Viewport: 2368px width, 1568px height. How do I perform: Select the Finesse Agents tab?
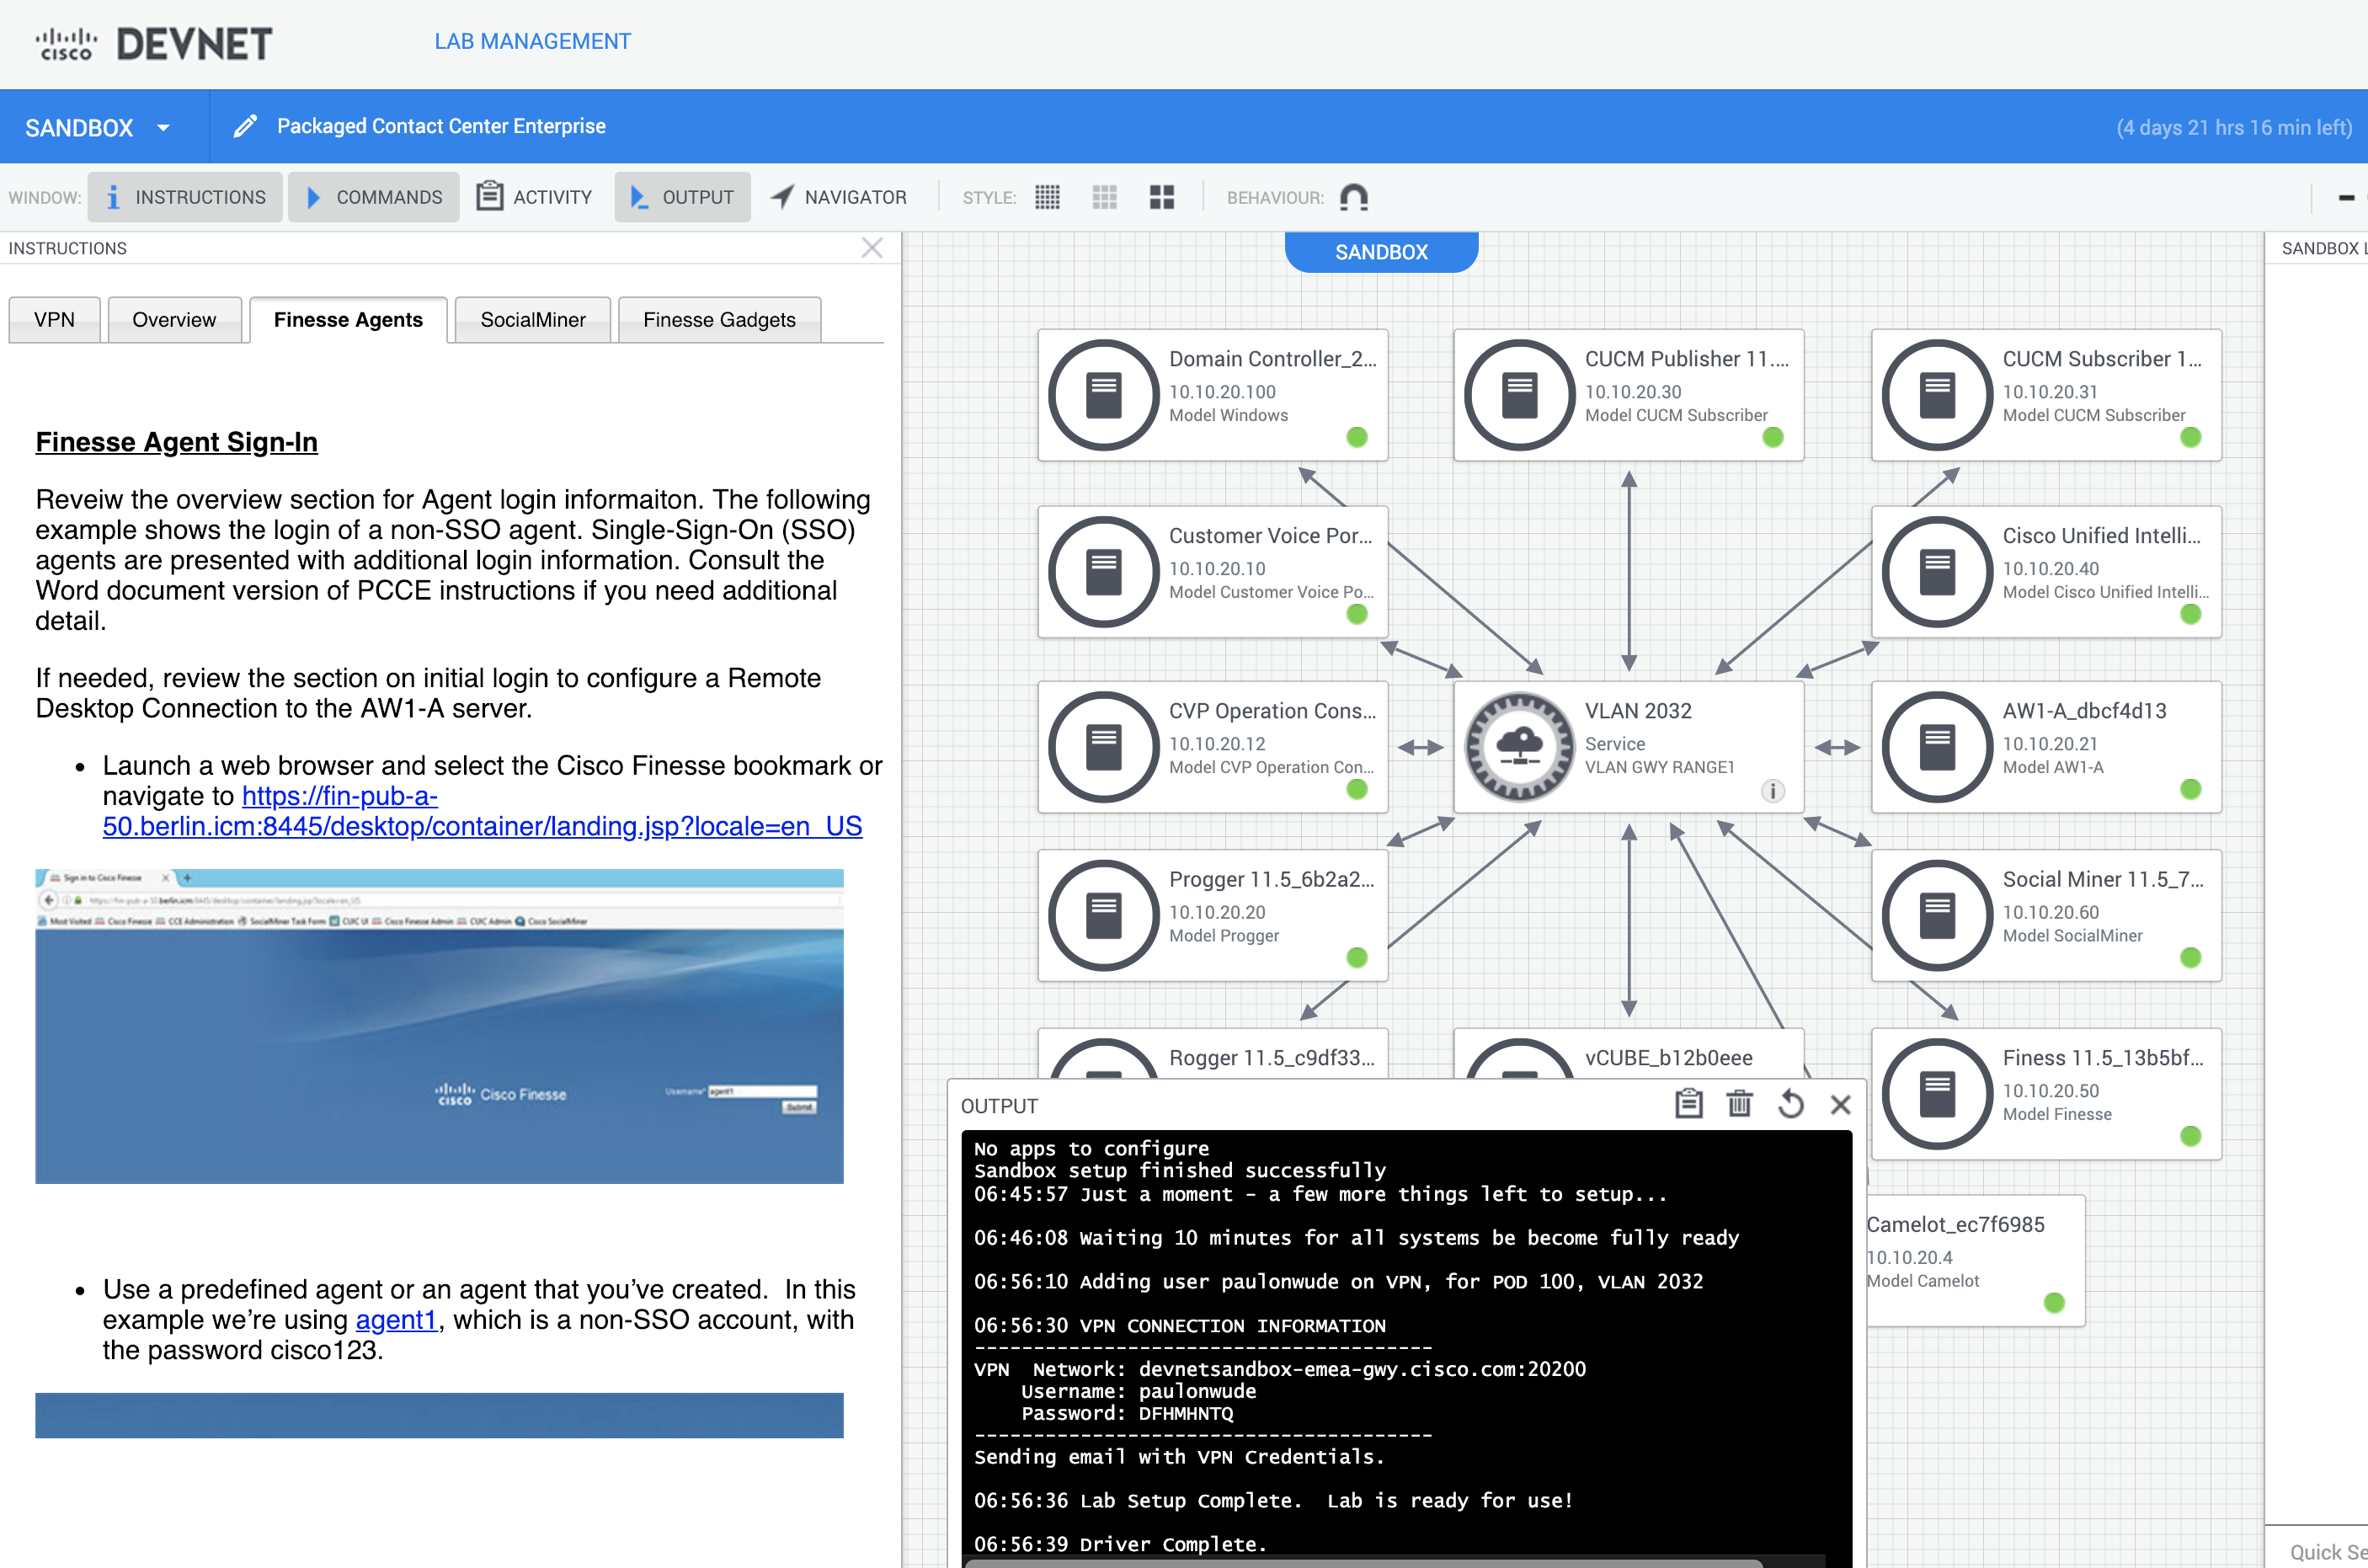pyautogui.click(x=348, y=320)
